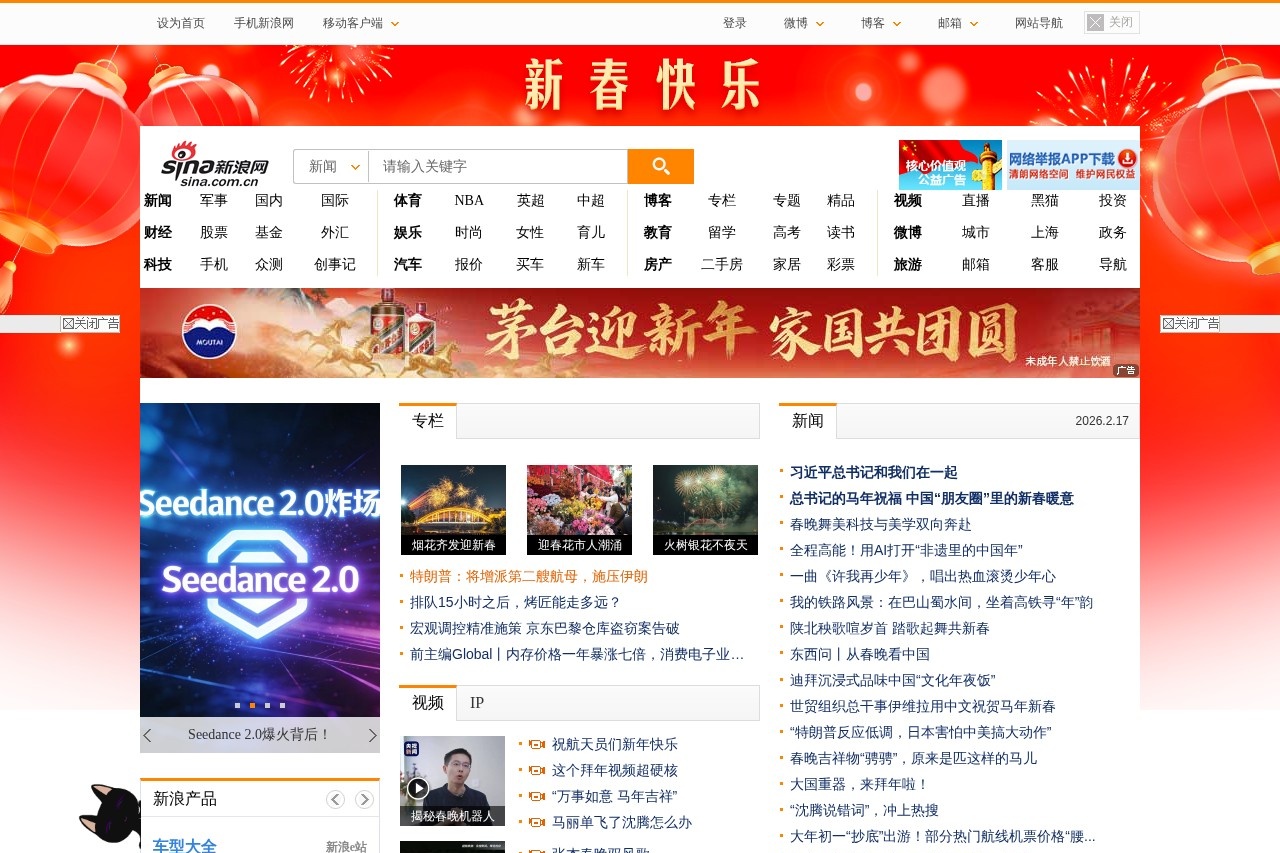Screen dimensions: 1280x853
Task: Open 东西问丨从春晚看中国 article
Action: pyautogui.click(x=860, y=654)
